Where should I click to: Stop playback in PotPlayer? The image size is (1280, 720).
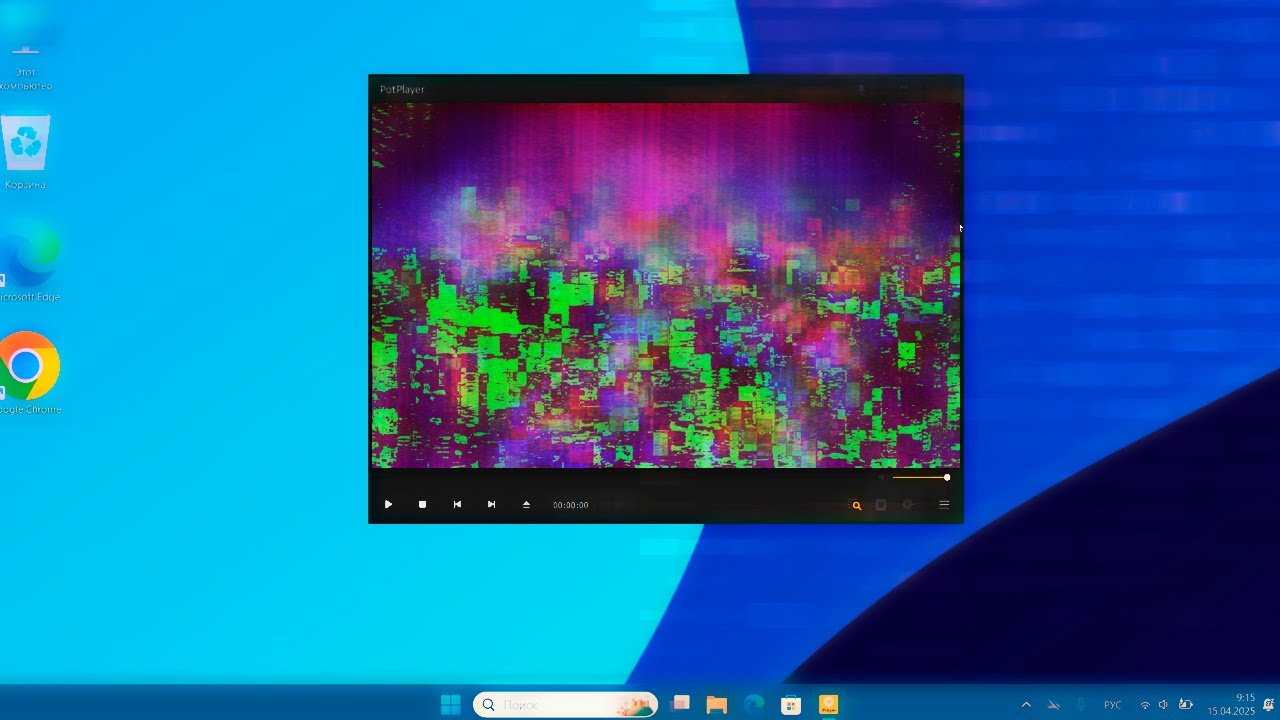pyautogui.click(x=422, y=505)
